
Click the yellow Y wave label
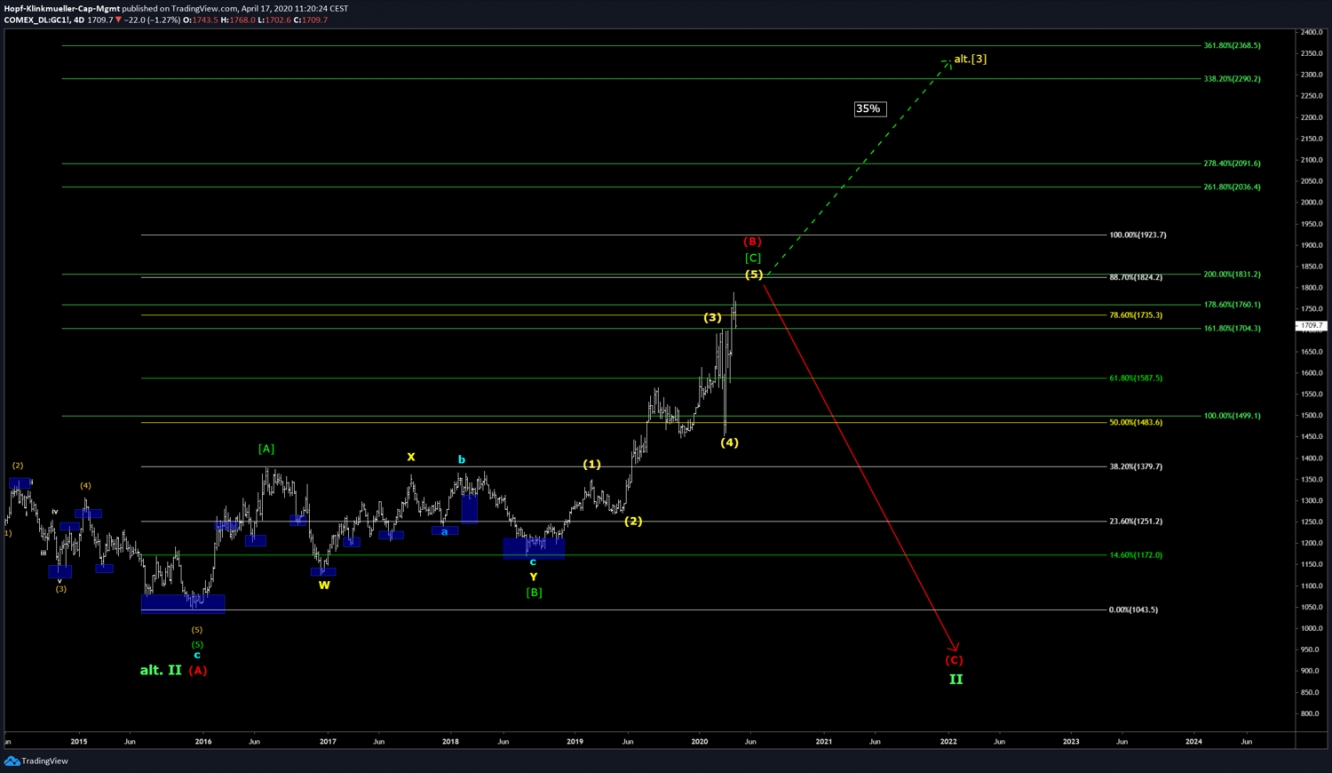(533, 577)
